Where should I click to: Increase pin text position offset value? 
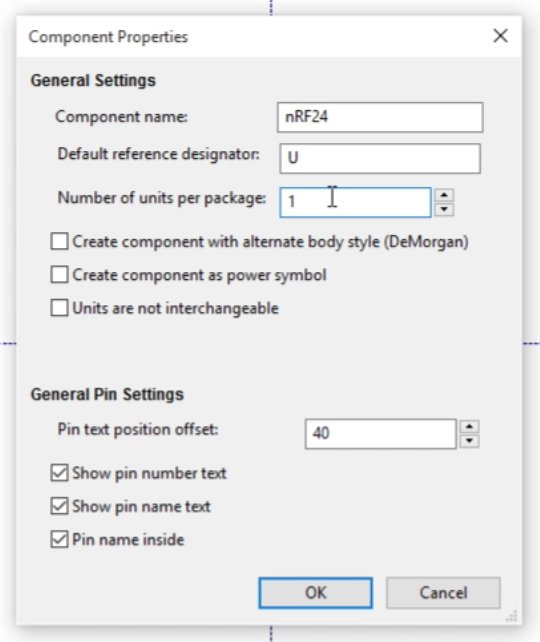click(470, 427)
